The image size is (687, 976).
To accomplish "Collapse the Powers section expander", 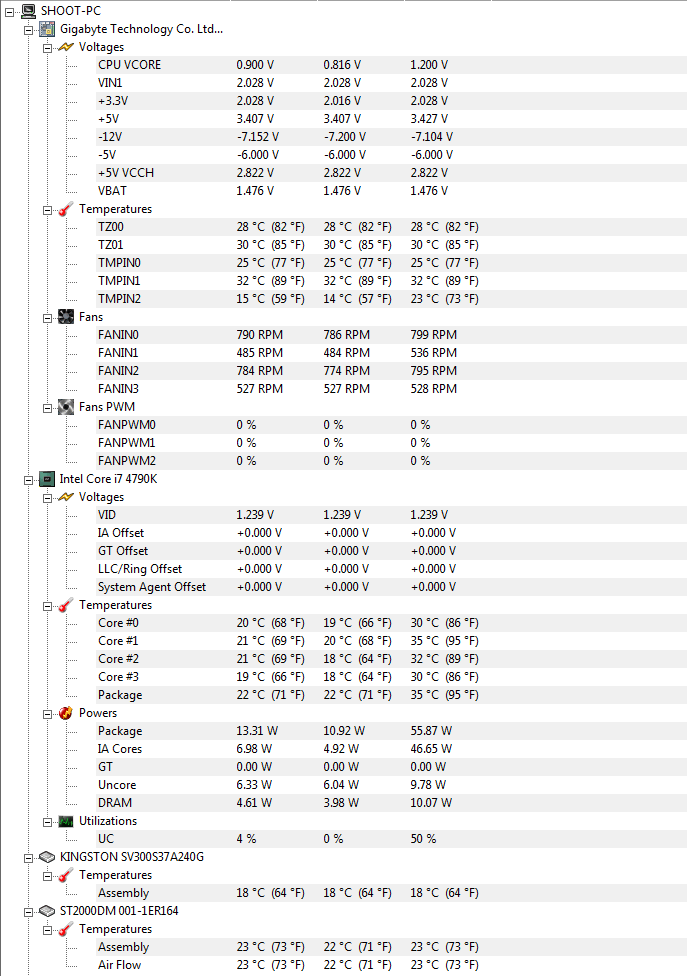I will tap(47, 713).
